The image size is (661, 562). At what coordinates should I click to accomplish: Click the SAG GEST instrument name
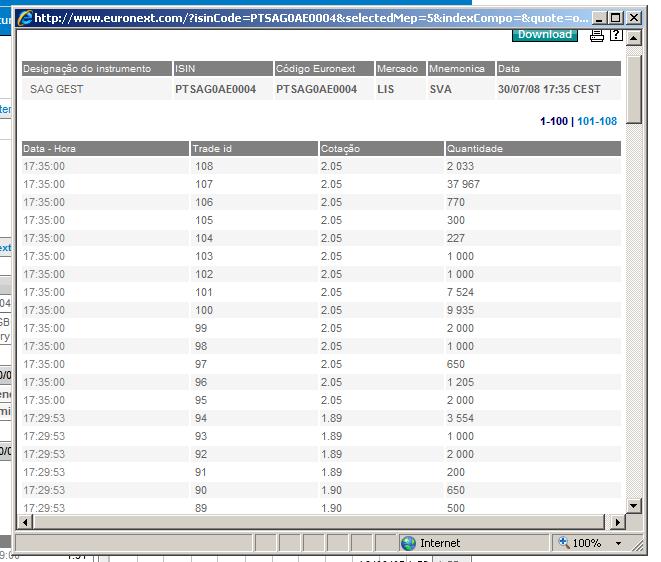click(x=56, y=89)
